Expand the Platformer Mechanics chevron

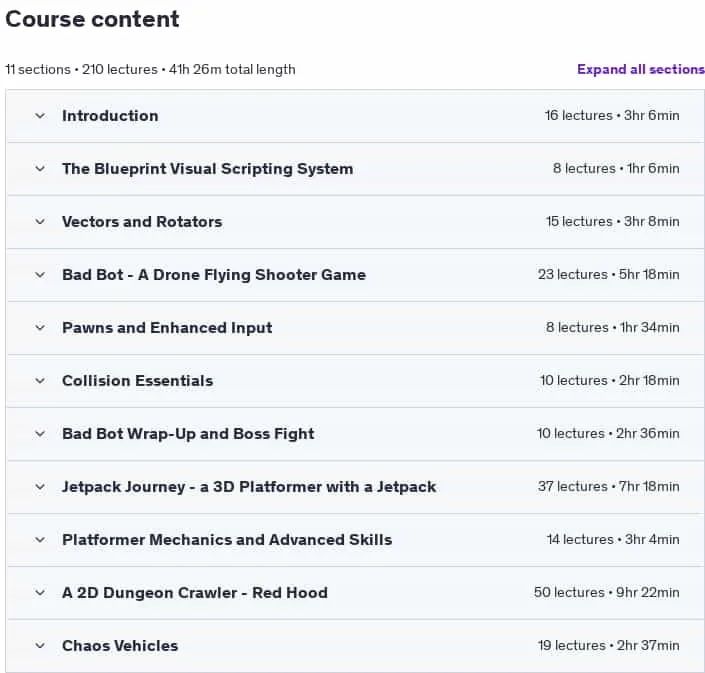[40, 540]
